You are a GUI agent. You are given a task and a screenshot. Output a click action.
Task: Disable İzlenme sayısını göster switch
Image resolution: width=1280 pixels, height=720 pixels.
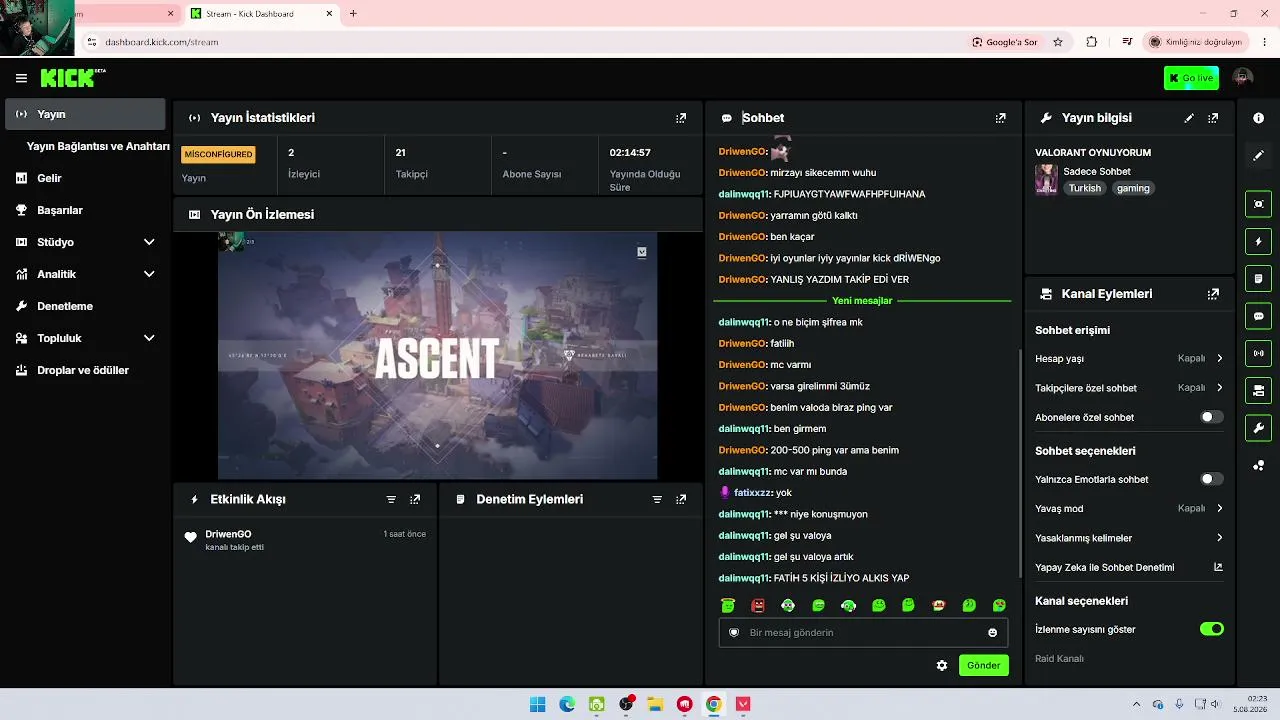(x=1211, y=629)
